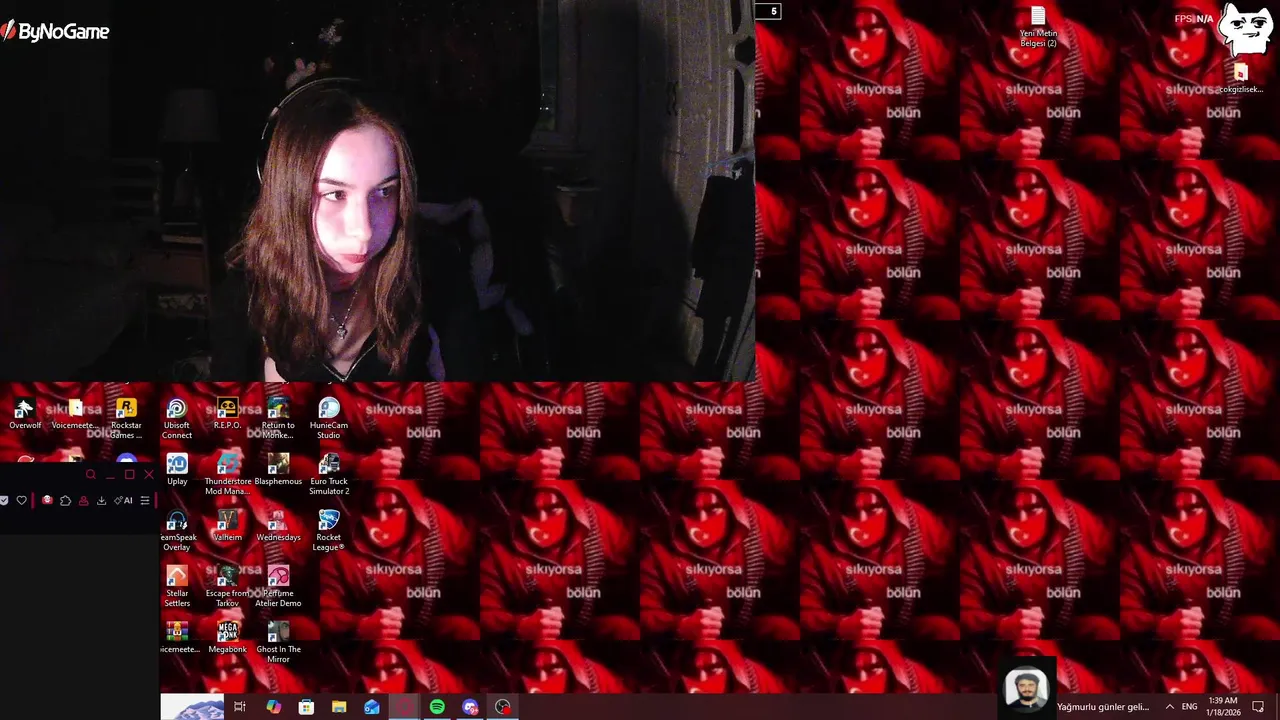Switch the ENG input language indicator
Screen dimensions: 1280x720
click(1189, 707)
